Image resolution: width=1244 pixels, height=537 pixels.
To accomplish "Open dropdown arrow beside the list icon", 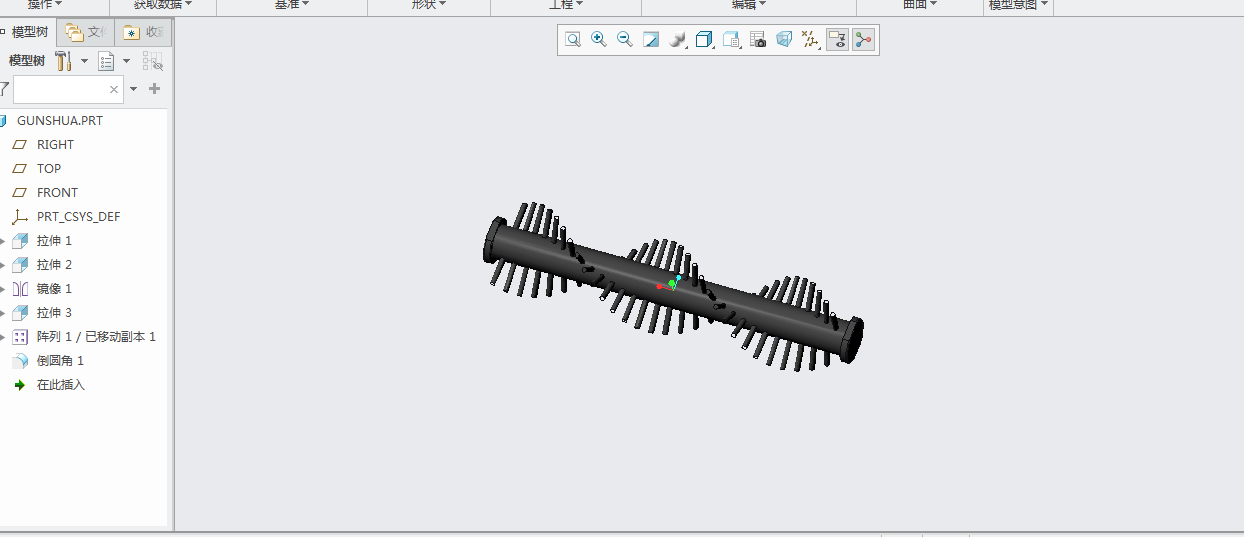I will 126,61.
